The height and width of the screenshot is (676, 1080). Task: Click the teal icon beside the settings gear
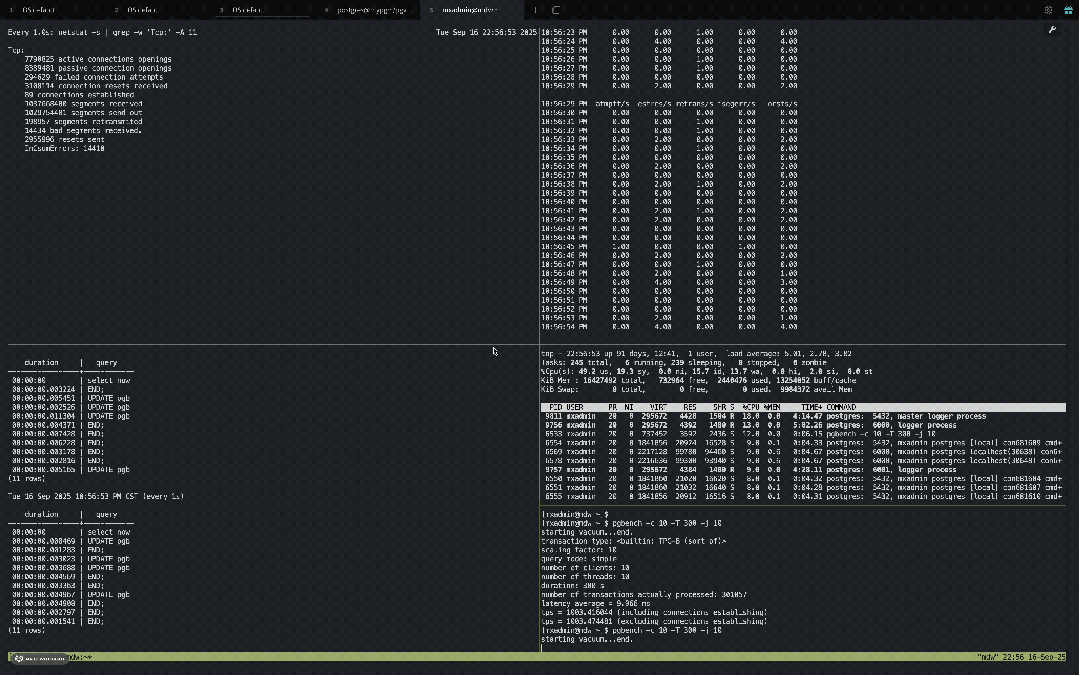1068,10
